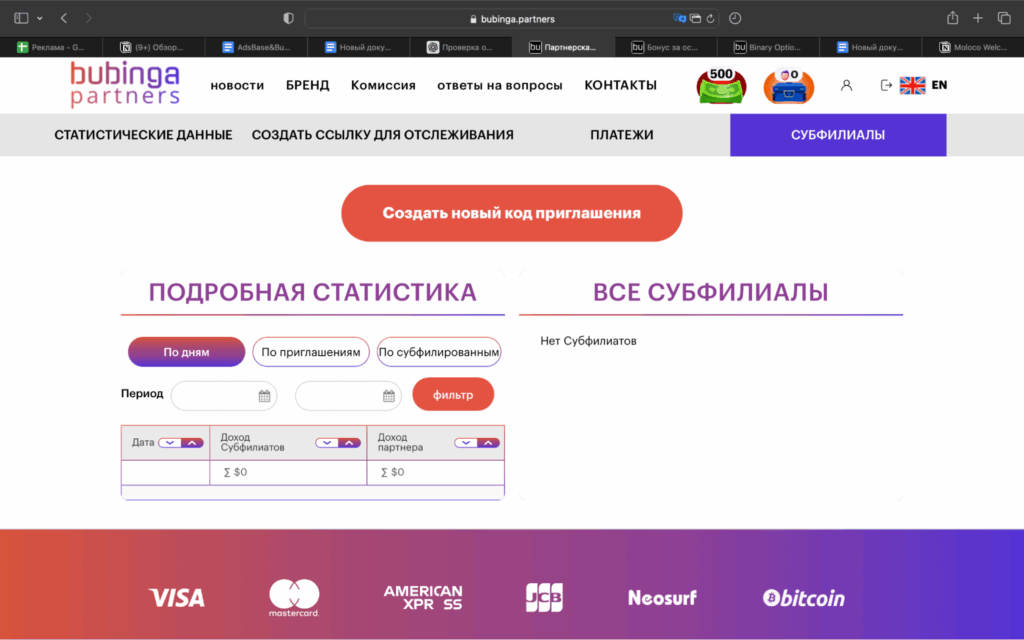Click the logout arrow icon
This screenshot has height=640, width=1024.
885,85
